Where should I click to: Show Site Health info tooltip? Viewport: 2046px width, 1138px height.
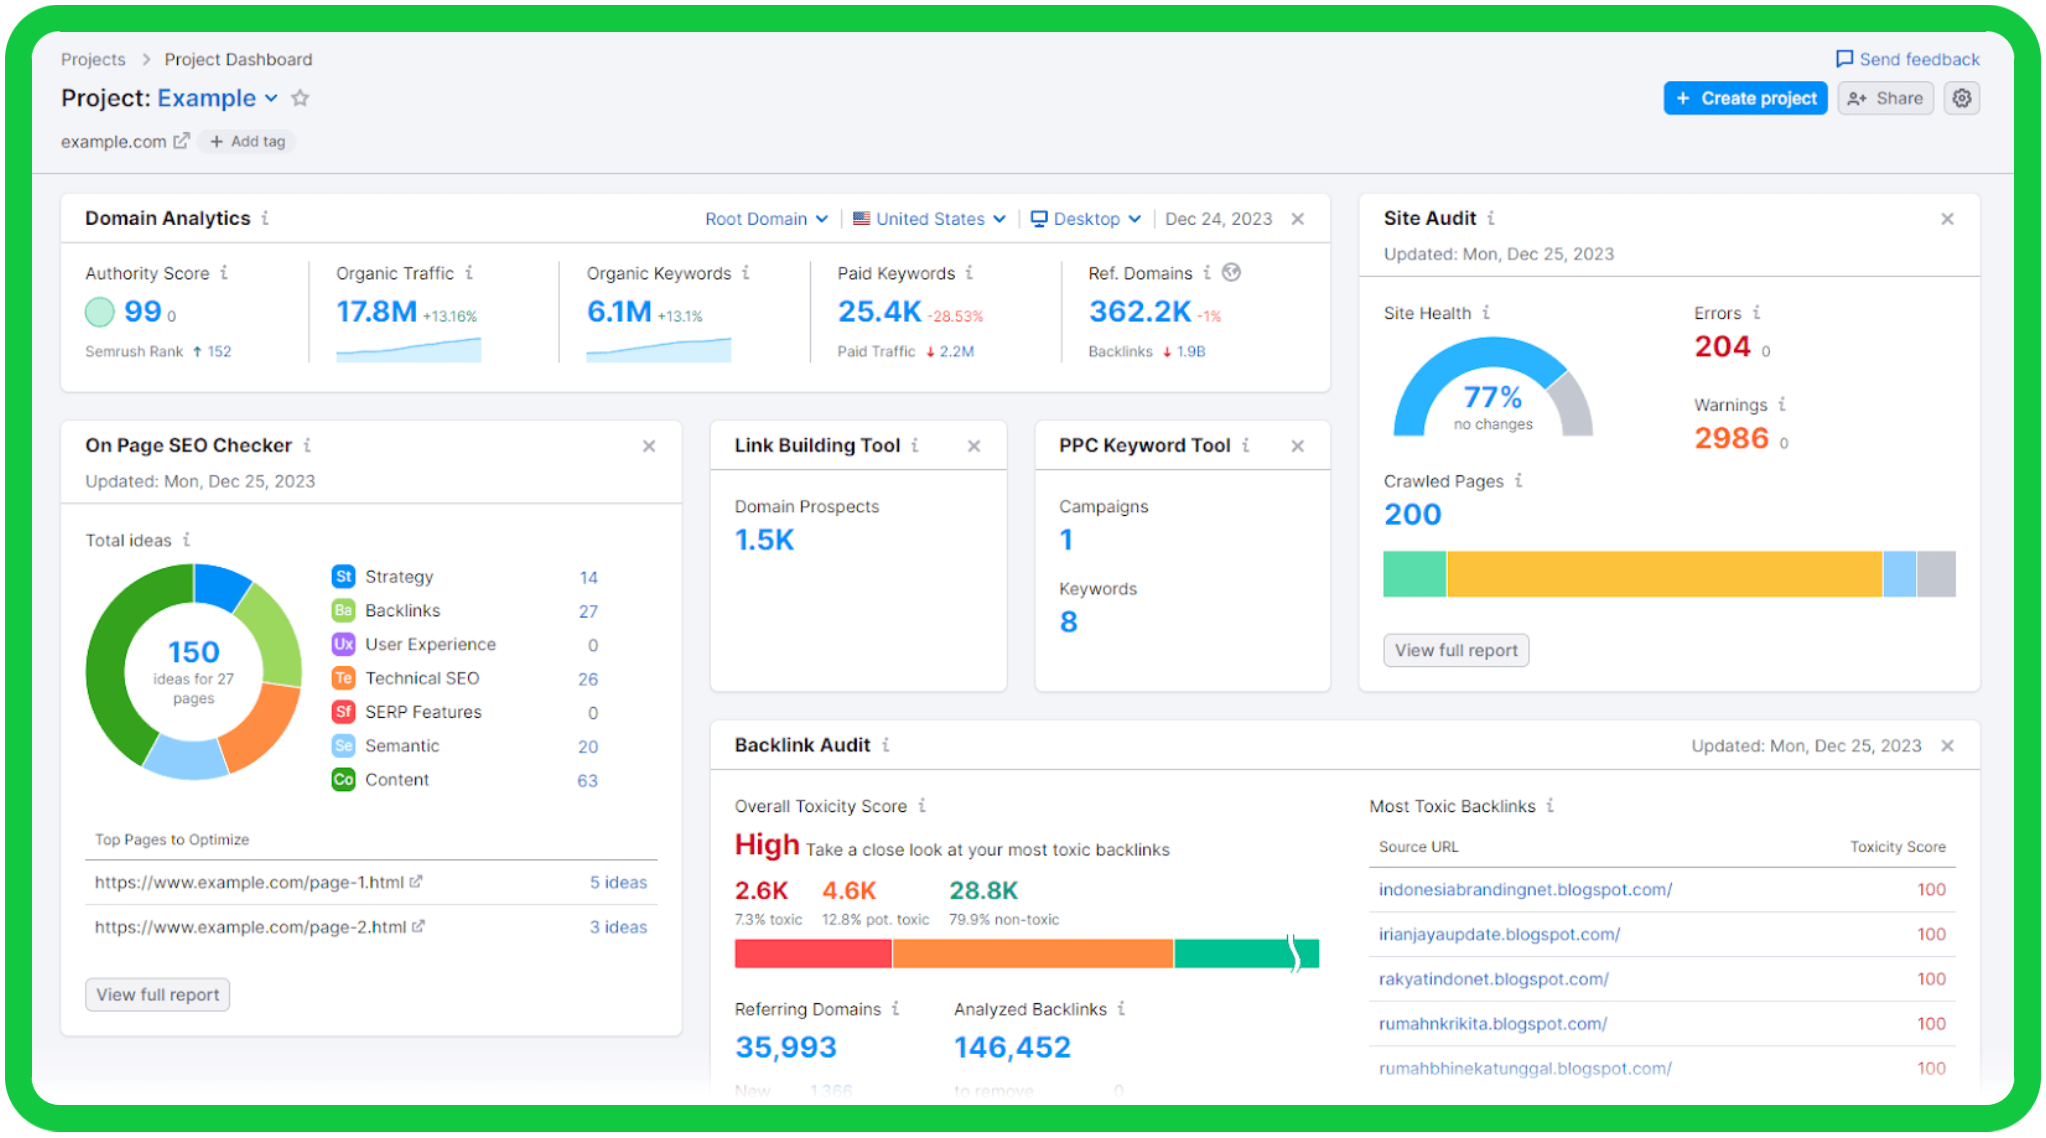tap(1486, 312)
